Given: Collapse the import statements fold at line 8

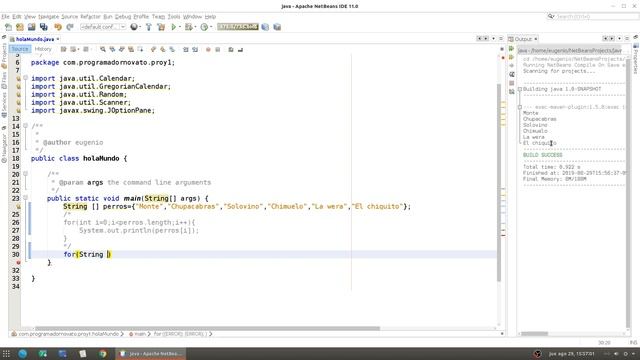Looking at the screenshot, I should coord(25,78).
